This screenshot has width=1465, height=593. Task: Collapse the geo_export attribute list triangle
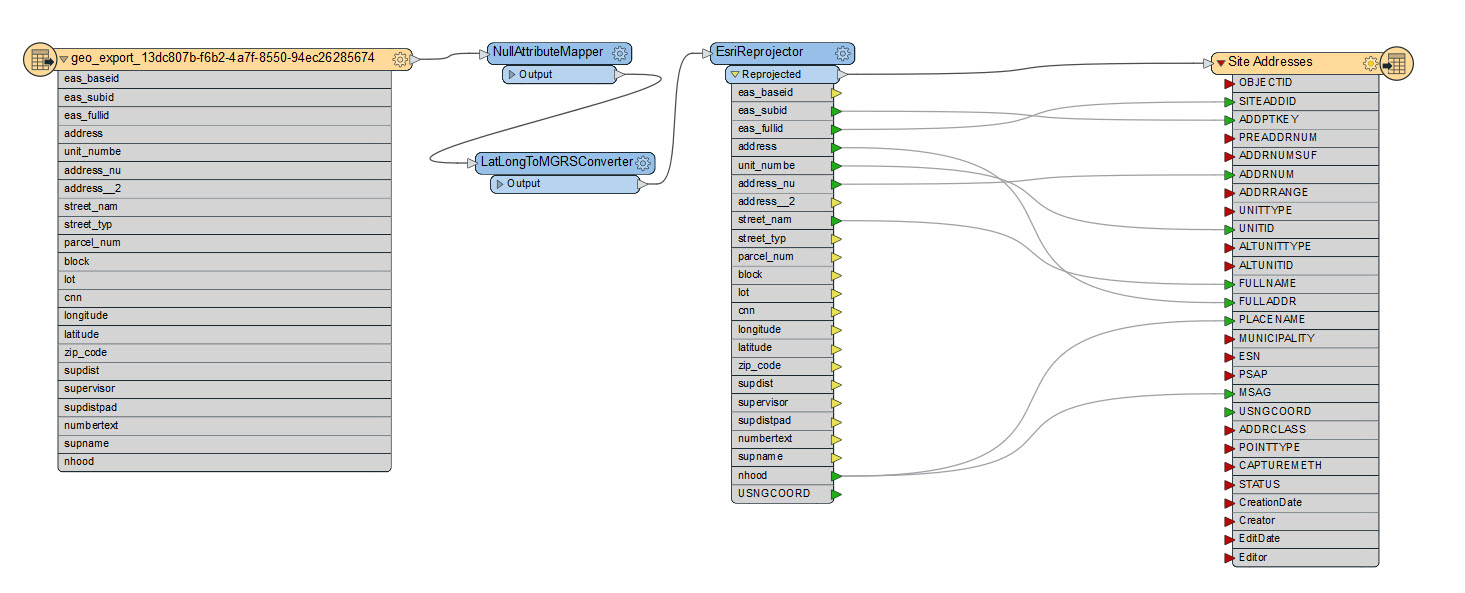click(x=62, y=60)
